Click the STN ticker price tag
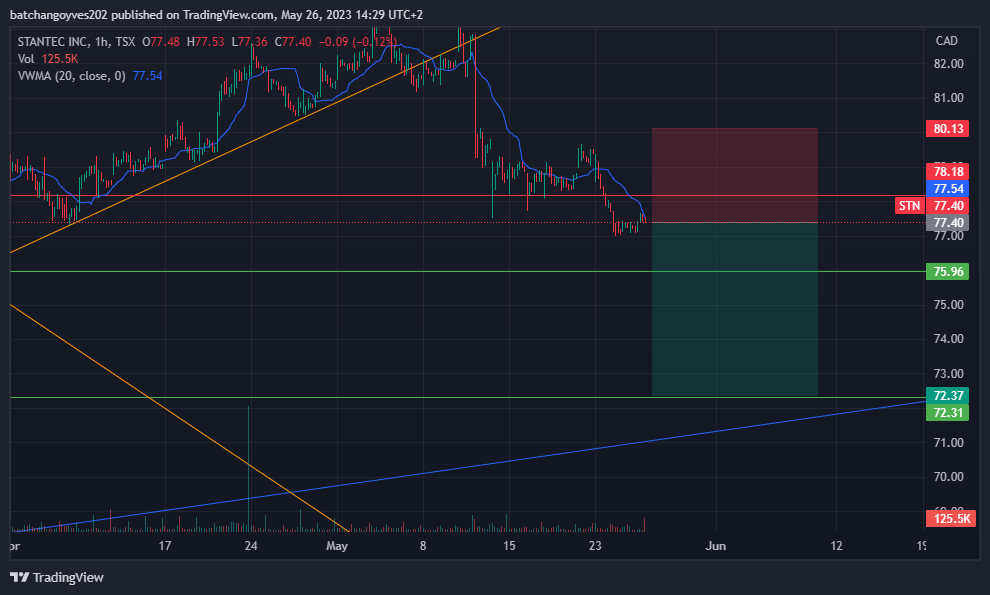Screen dimensions: 990x595 909,206
